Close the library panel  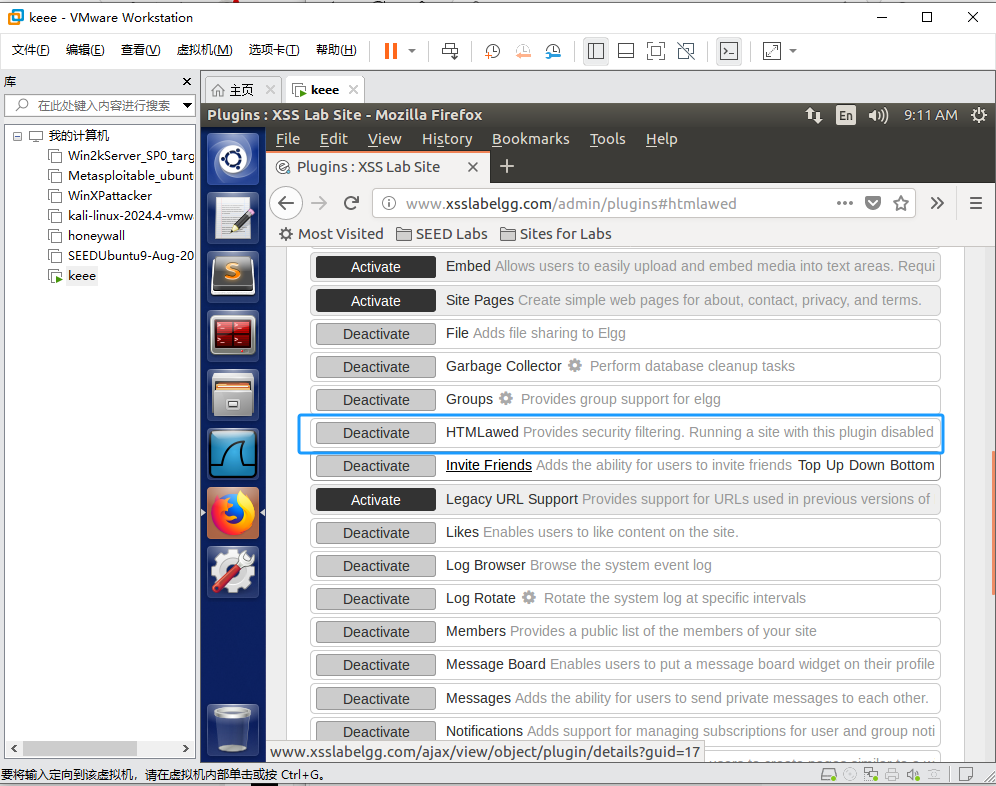point(187,81)
